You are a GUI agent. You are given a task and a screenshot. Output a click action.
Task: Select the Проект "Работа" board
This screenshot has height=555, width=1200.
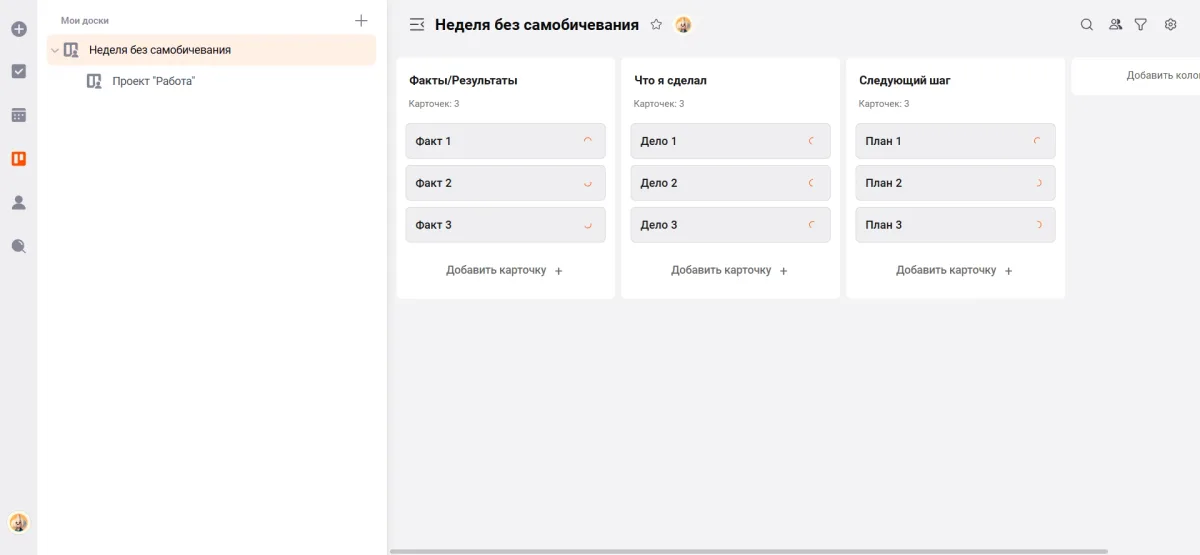(x=153, y=81)
